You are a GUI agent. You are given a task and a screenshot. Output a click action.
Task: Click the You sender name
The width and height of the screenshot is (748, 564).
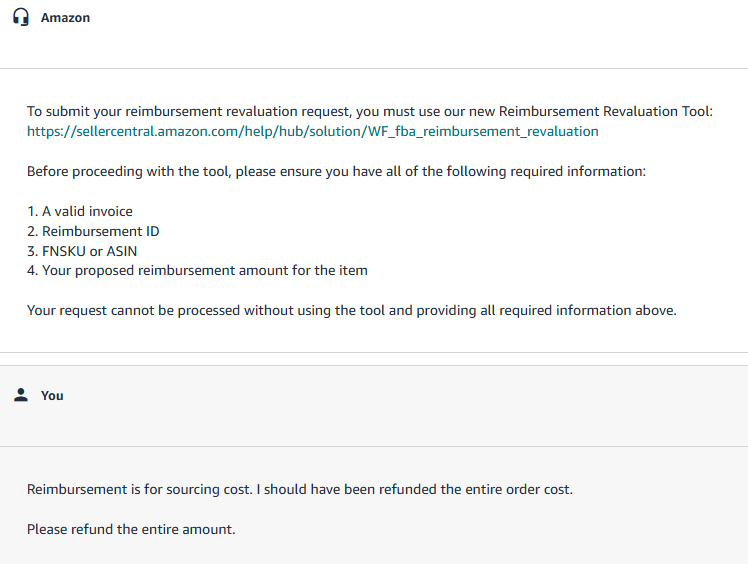tap(52, 396)
